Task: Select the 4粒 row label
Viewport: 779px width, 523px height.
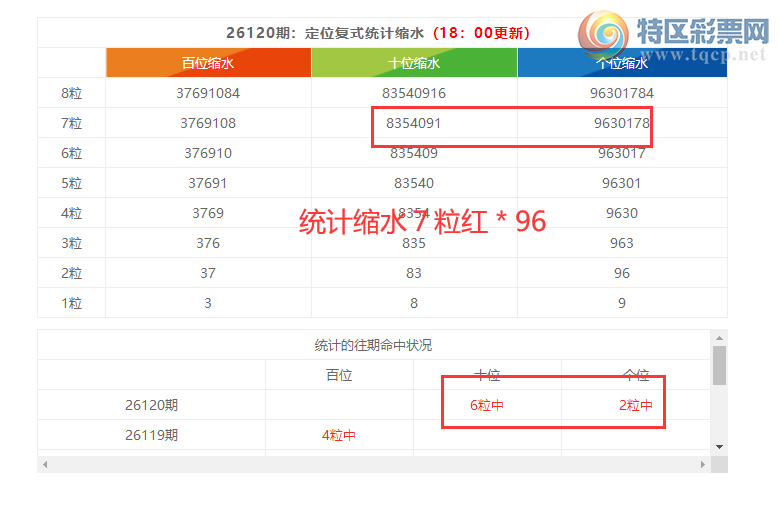Action: tap(72, 213)
